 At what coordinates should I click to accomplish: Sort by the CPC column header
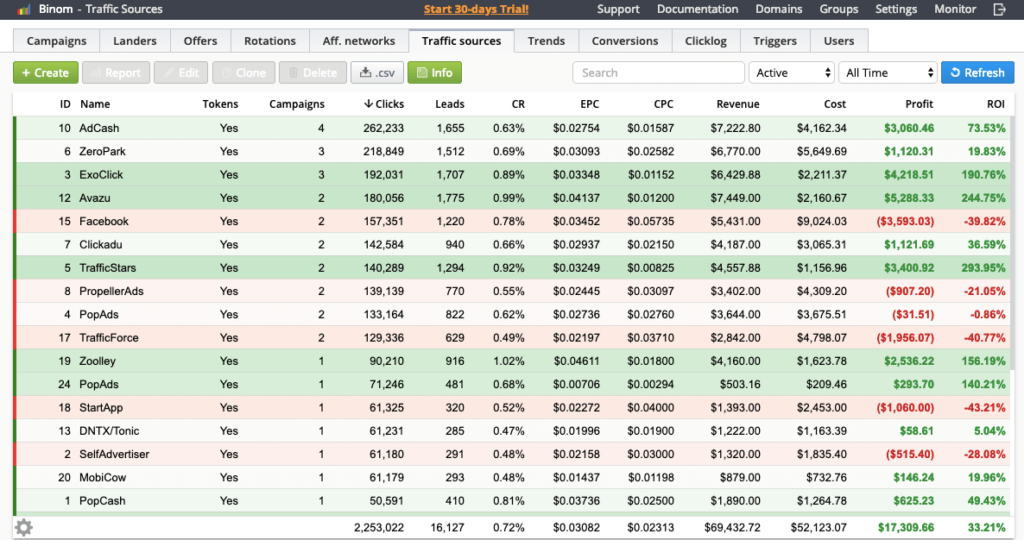(x=664, y=104)
